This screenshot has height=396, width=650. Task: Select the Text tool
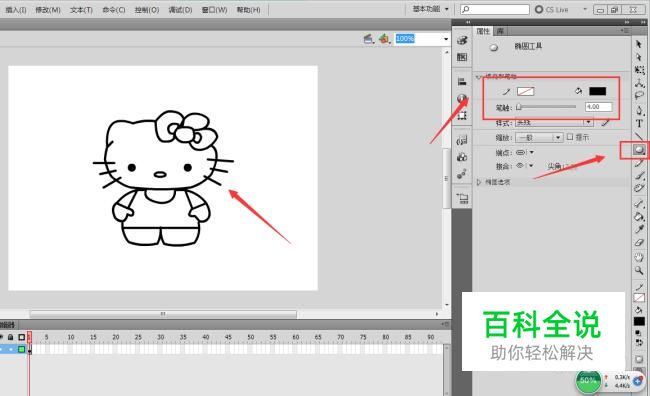pos(639,124)
